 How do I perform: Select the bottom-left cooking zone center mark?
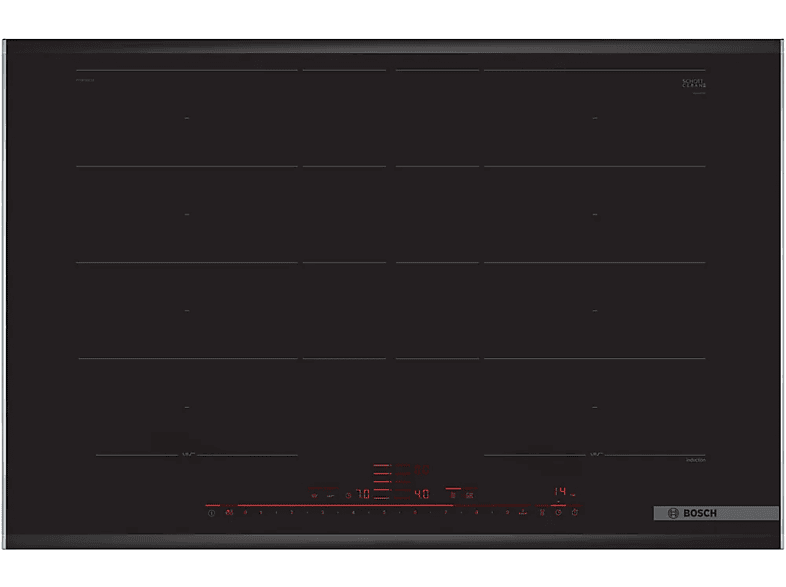pos(187,407)
